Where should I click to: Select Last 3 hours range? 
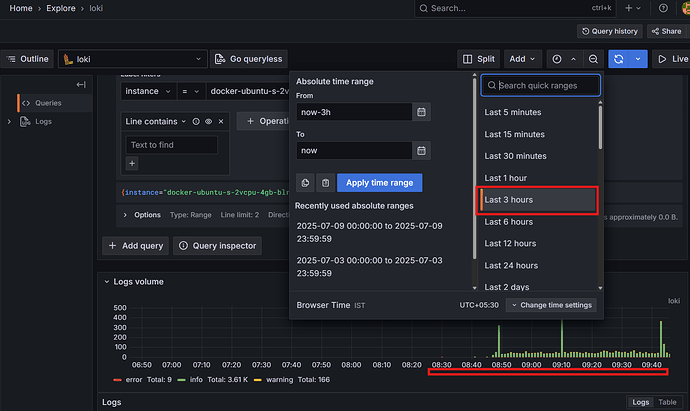pyautogui.click(x=538, y=200)
